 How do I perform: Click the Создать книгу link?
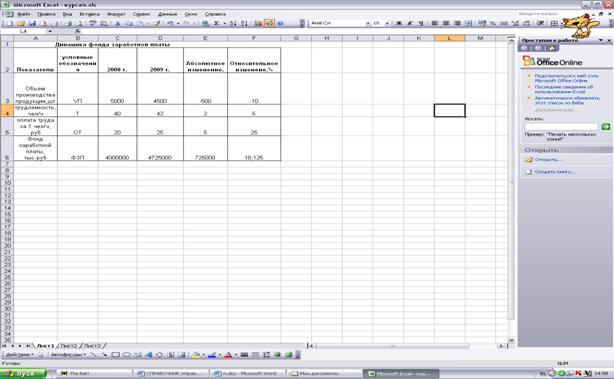pos(555,171)
